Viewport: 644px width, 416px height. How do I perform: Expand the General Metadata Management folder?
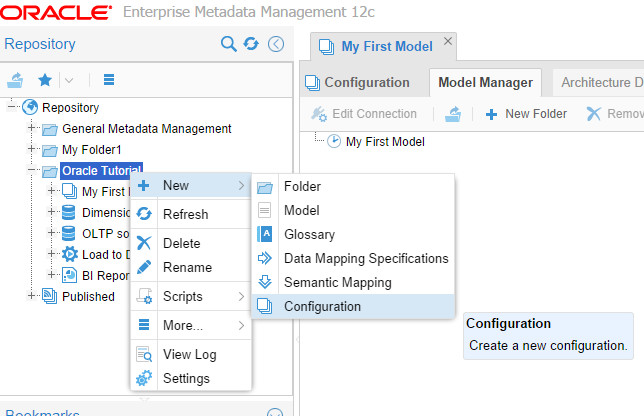click(31, 128)
